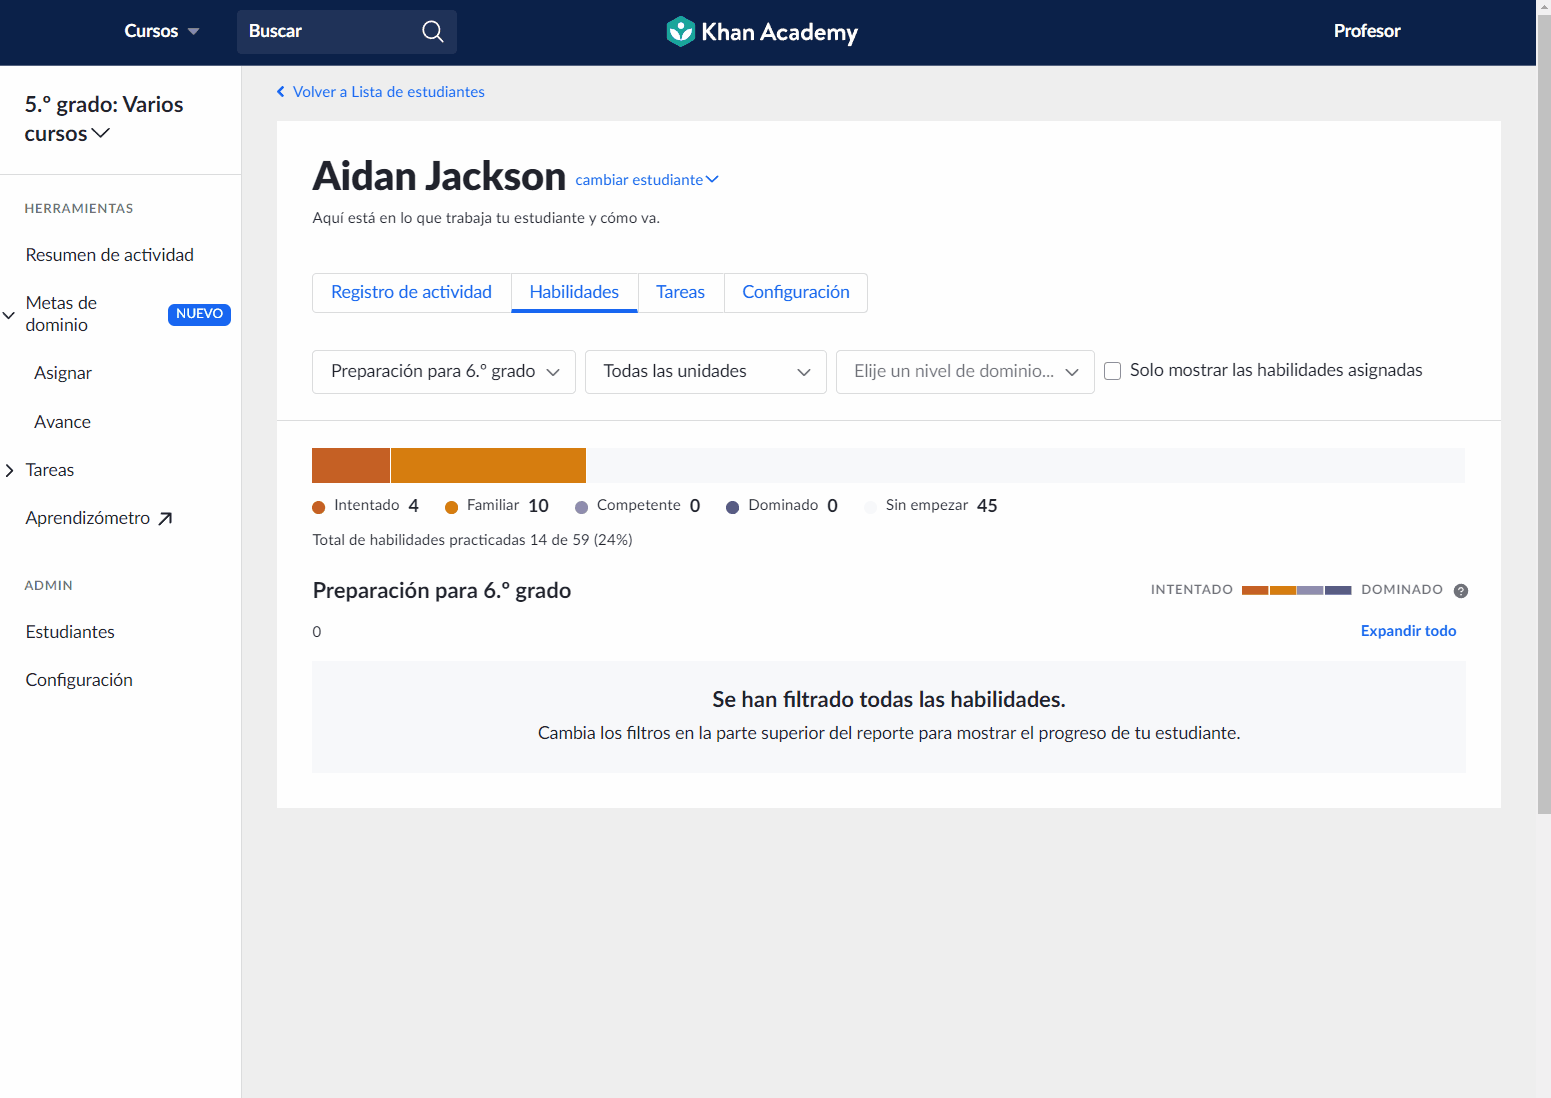The height and width of the screenshot is (1098, 1551).
Task: Click the NUEVO badge on Metas de dominio
Action: pyautogui.click(x=199, y=314)
